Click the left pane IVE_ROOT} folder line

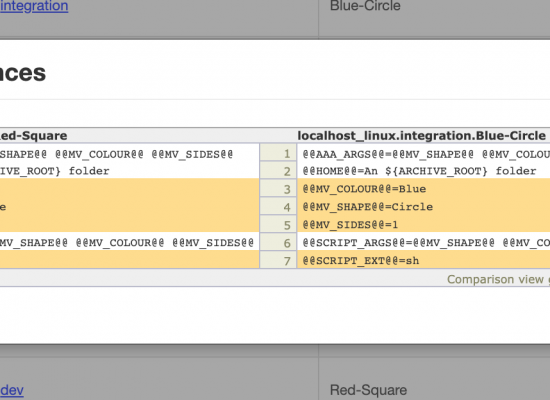pyautogui.click(x=55, y=171)
